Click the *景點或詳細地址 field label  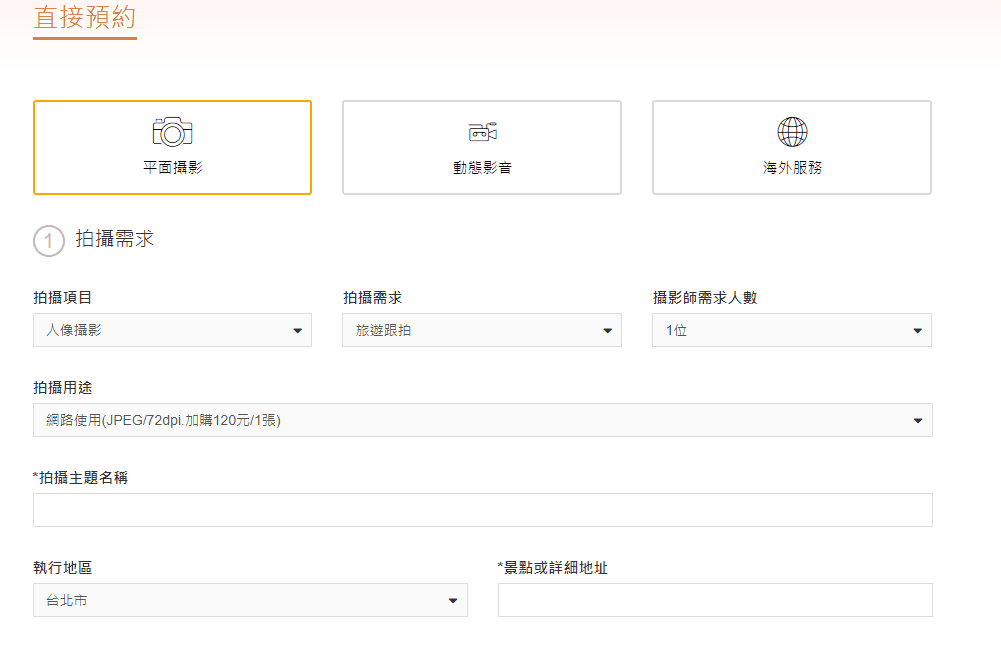click(552, 568)
